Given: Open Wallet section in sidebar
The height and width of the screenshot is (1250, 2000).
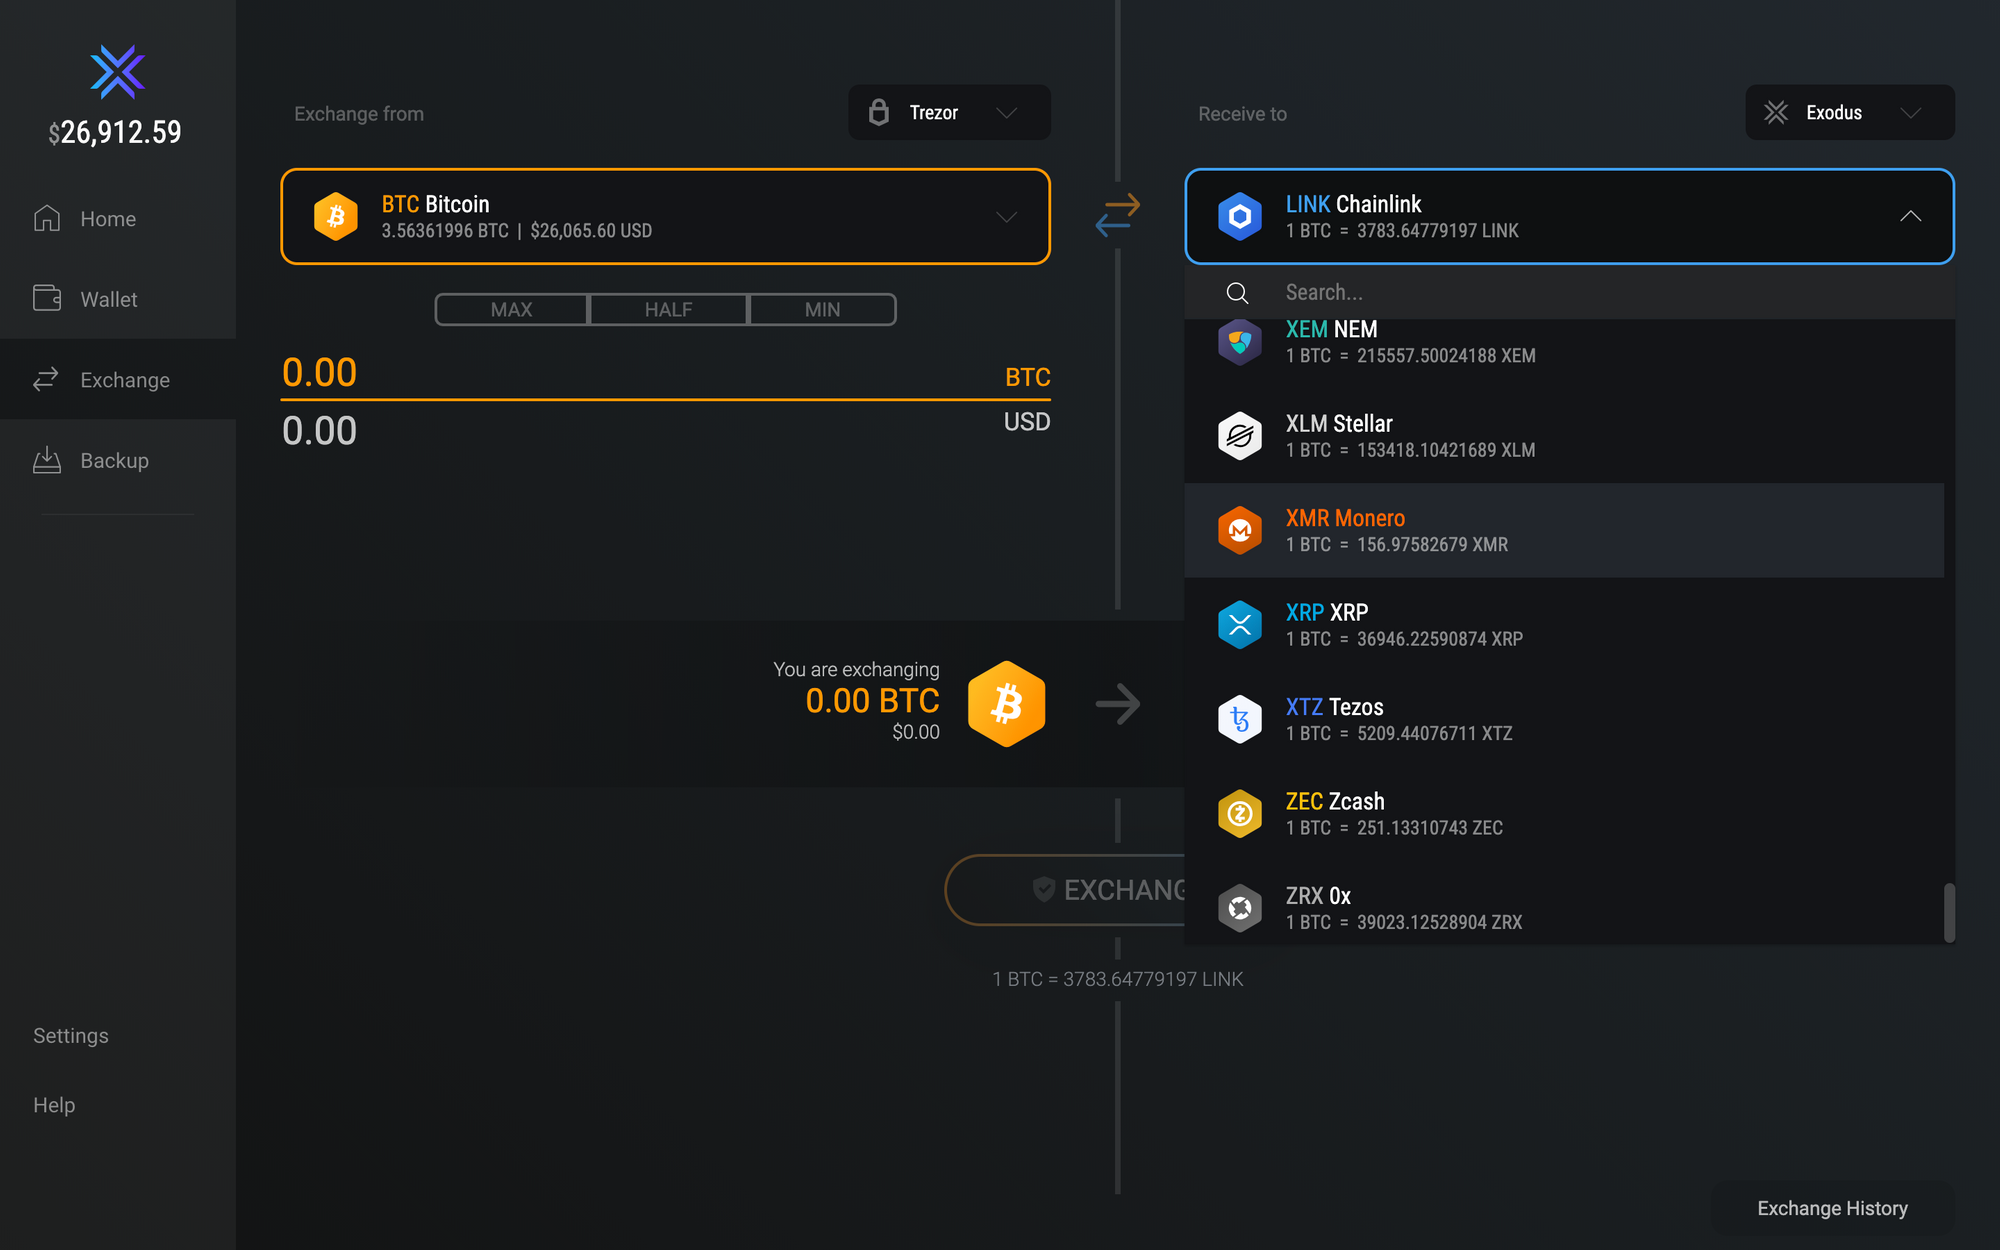Looking at the screenshot, I should 117,299.
